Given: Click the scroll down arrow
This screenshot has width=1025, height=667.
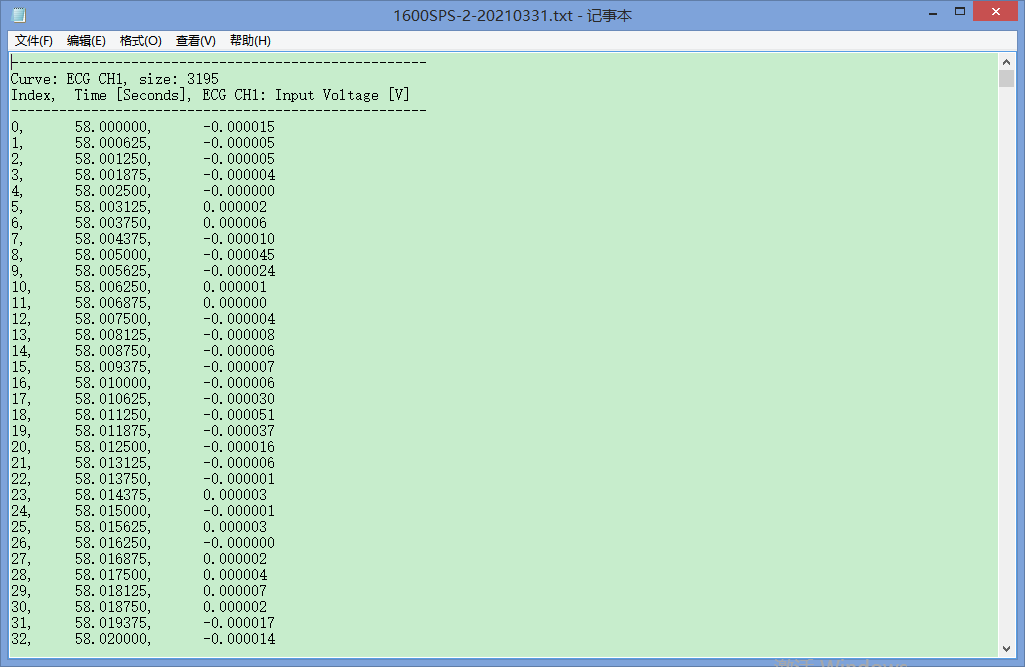Looking at the screenshot, I should [x=1006, y=649].
